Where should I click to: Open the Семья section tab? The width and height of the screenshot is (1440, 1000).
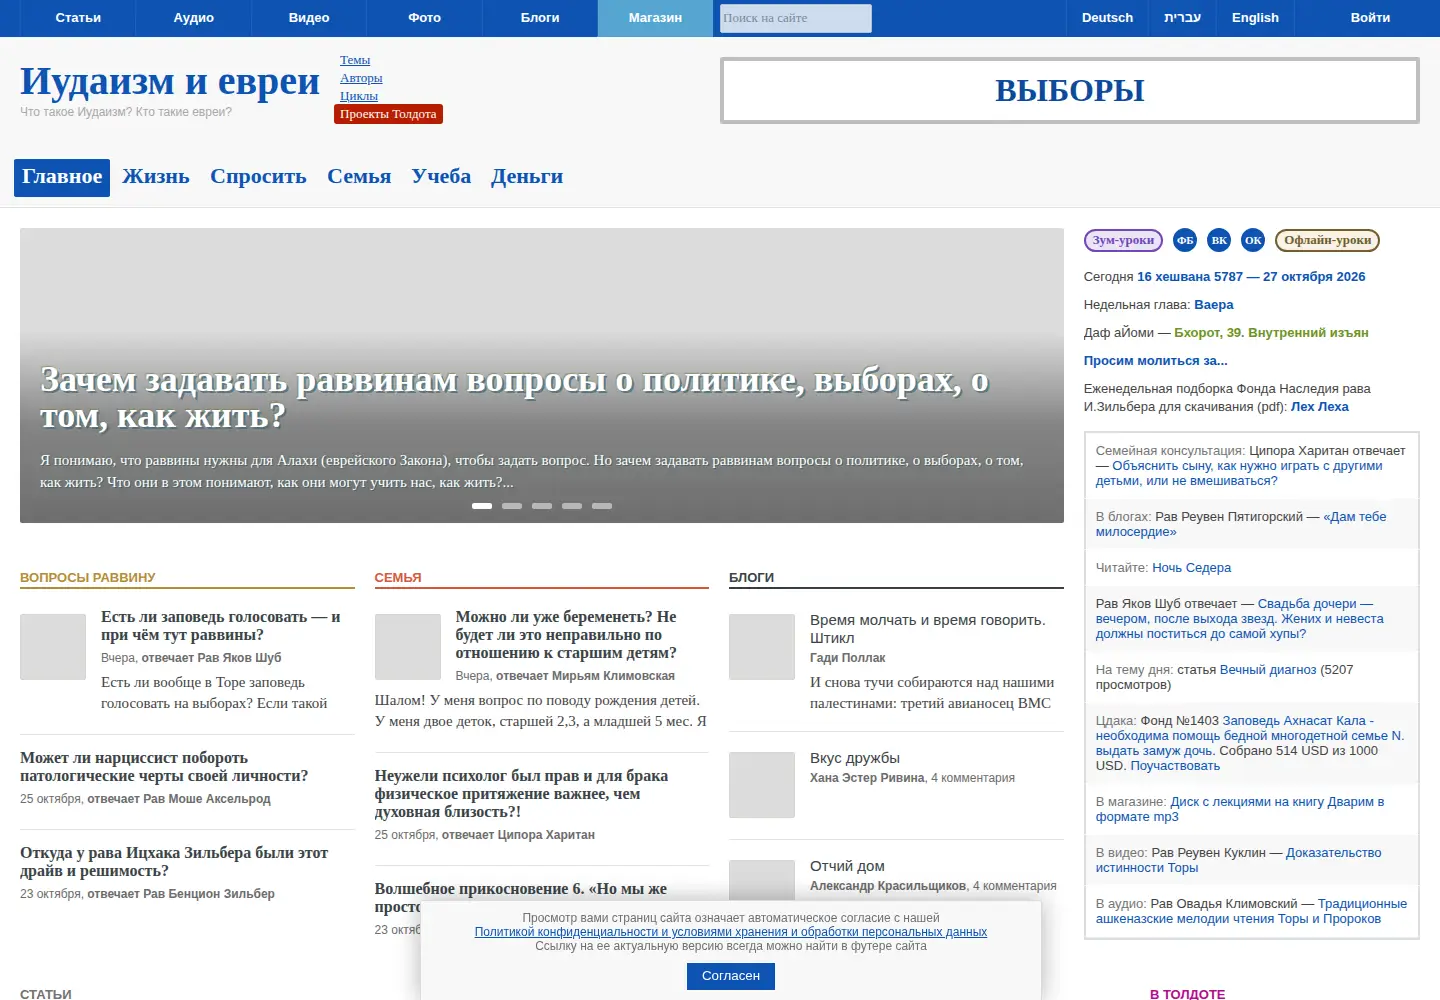tap(359, 177)
